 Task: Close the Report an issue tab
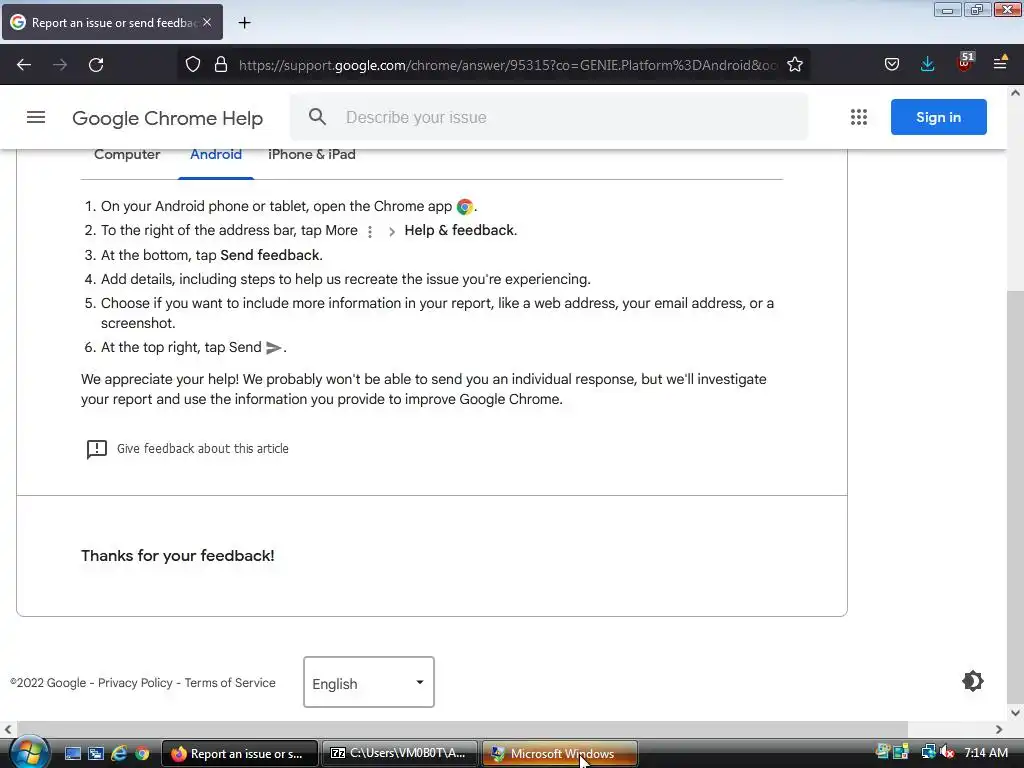(x=207, y=22)
